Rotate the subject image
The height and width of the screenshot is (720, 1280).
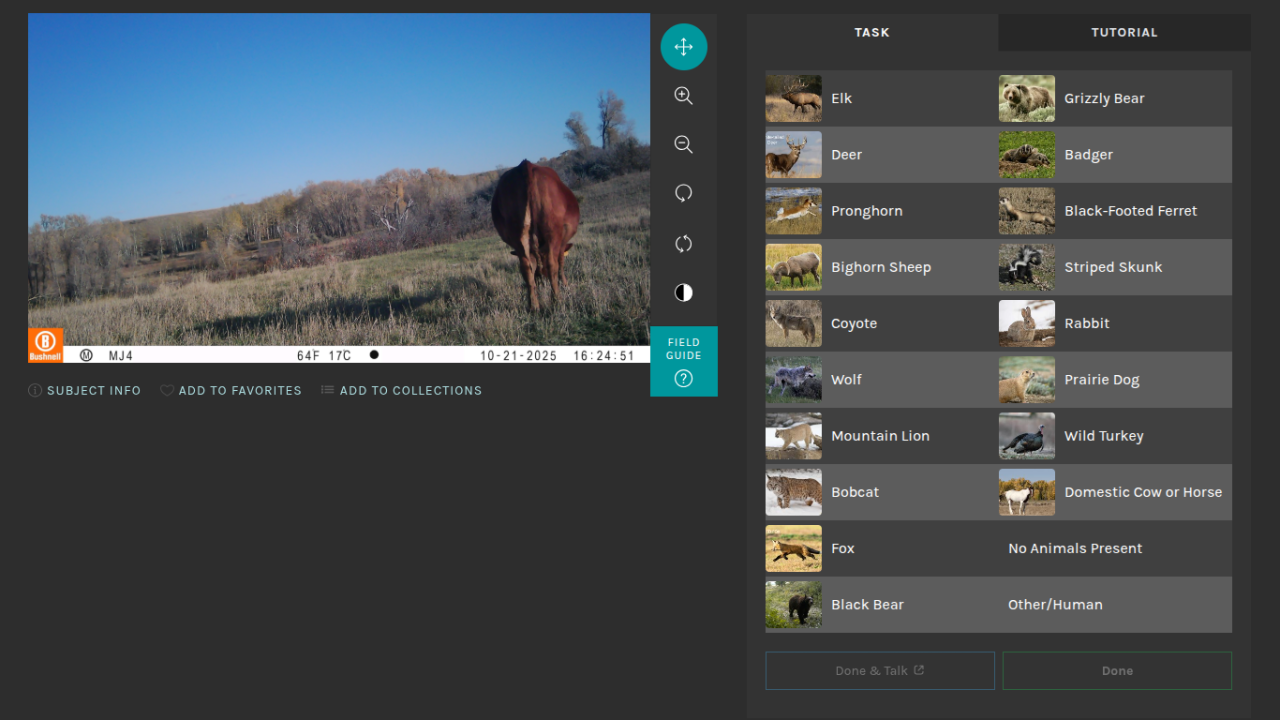click(x=684, y=194)
